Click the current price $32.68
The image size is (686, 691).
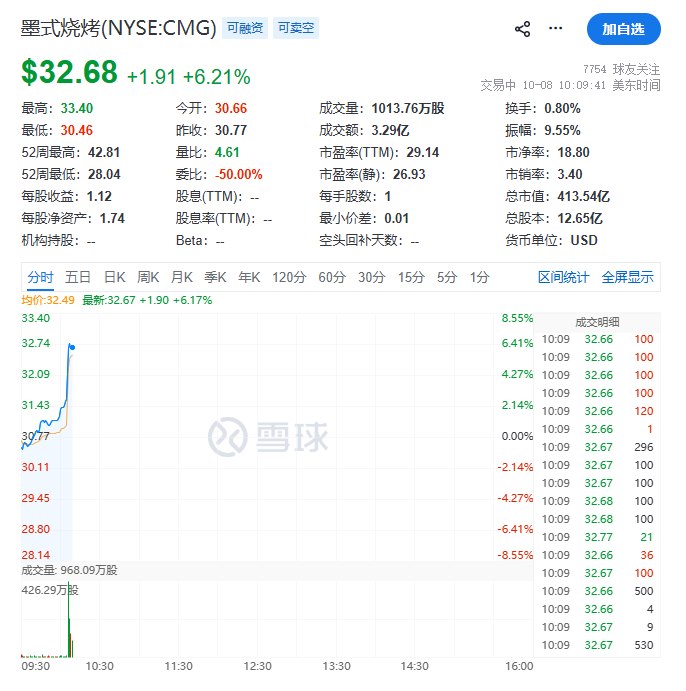coord(70,72)
